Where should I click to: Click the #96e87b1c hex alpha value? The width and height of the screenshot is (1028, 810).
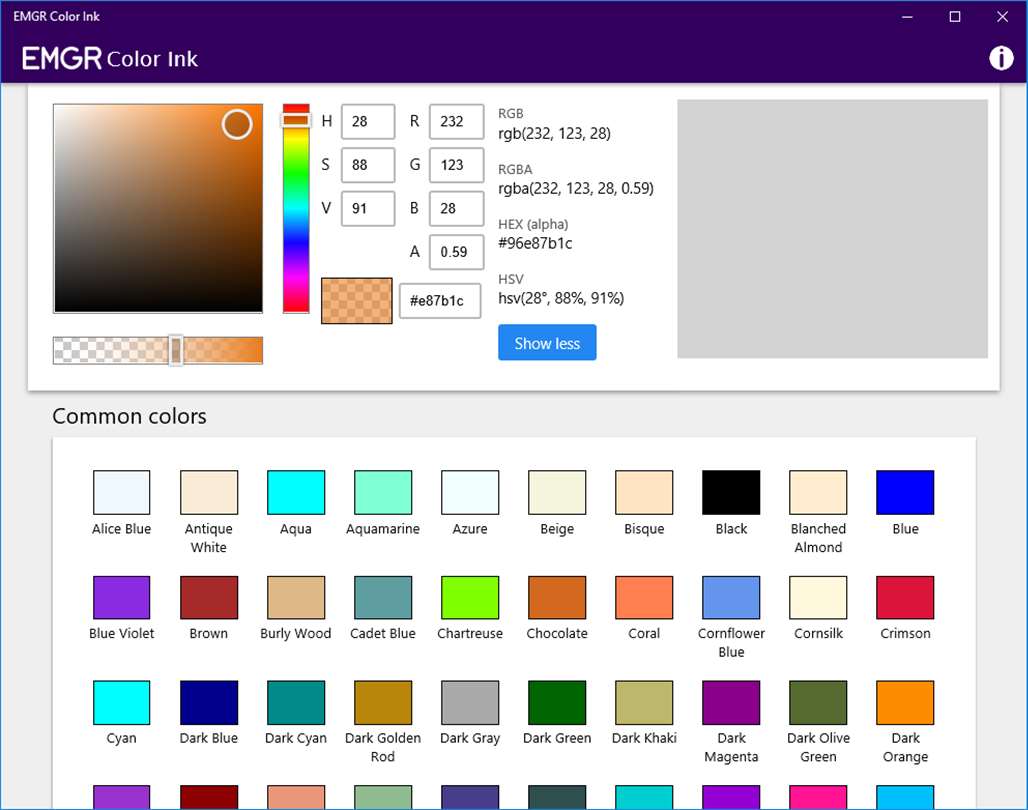535,243
